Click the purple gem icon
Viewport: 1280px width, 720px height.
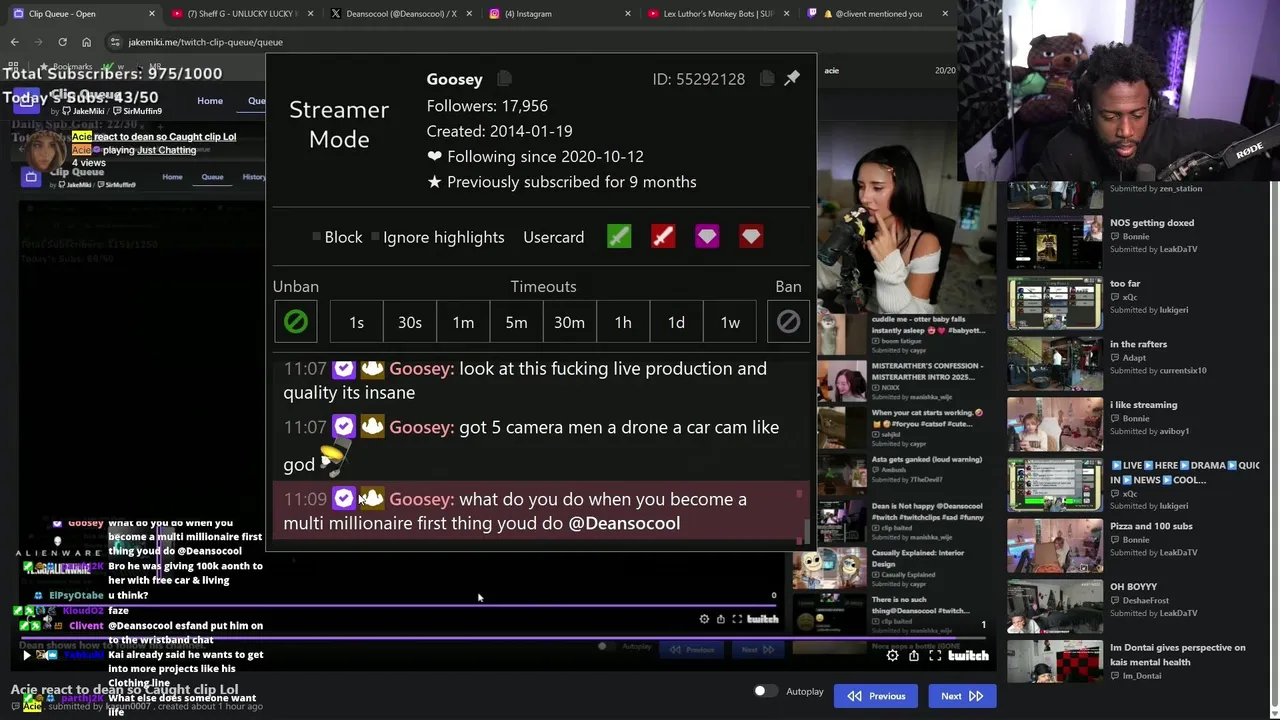[707, 237]
